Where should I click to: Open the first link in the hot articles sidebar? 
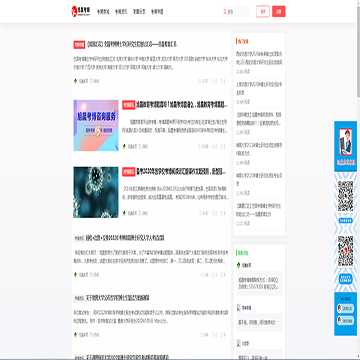point(259,58)
